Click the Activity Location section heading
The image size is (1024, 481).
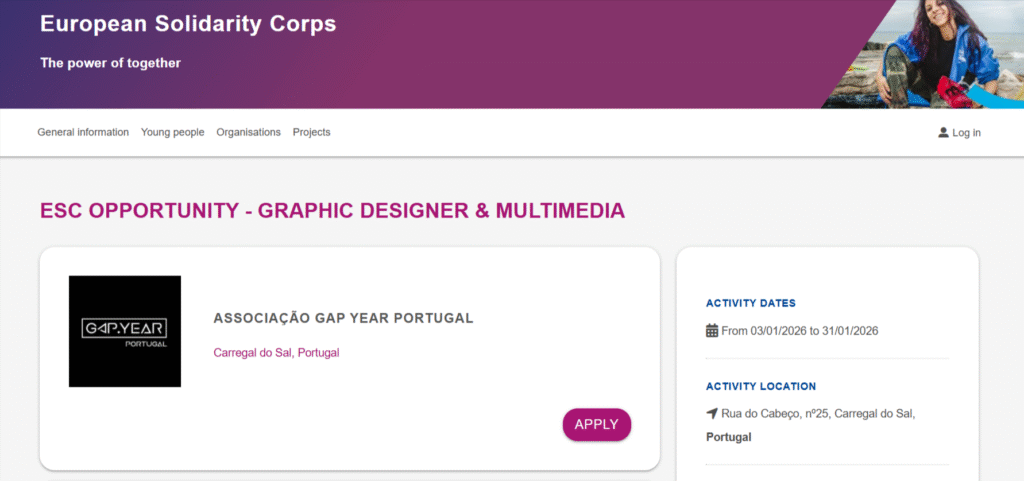tap(761, 386)
